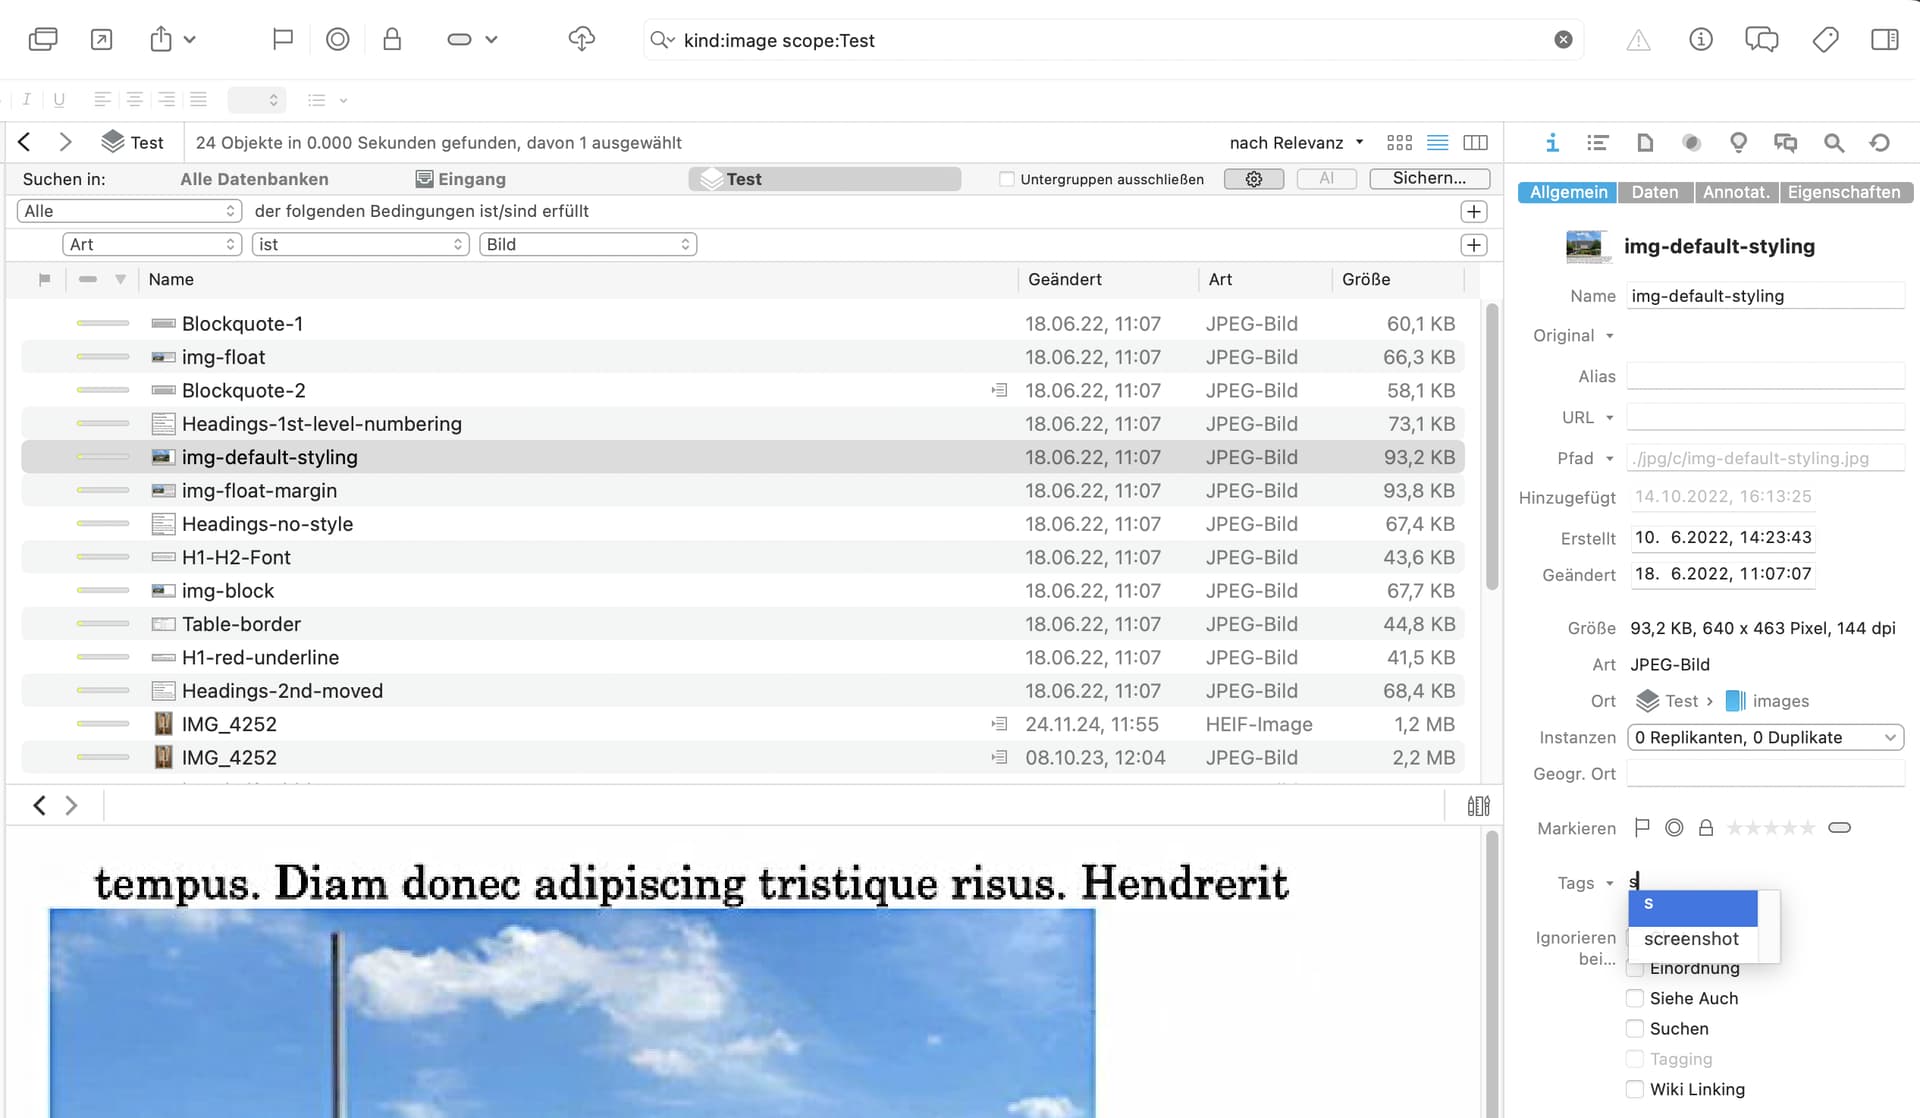Select Alle Datenbanken search scope
The image size is (1920, 1118).
254,179
